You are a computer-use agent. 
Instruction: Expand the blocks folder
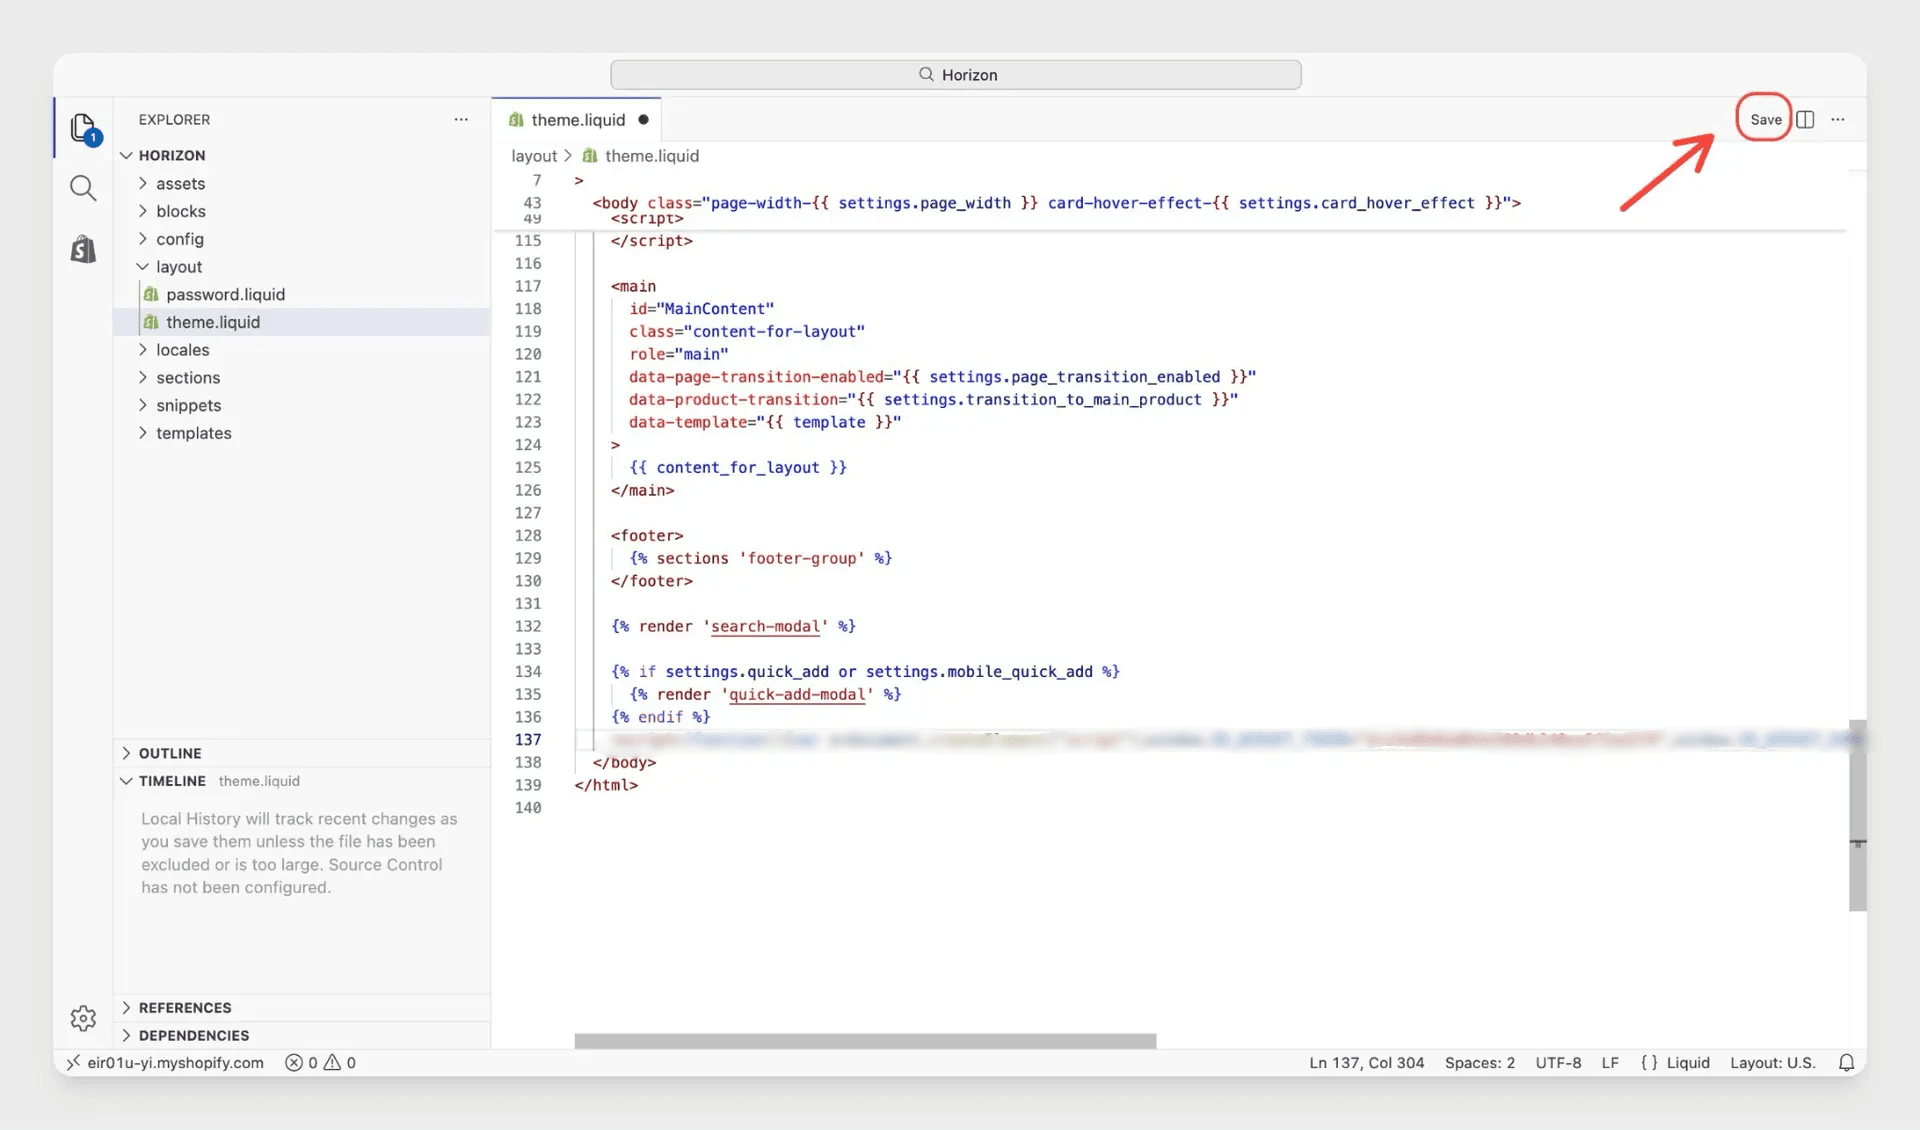pyautogui.click(x=180, y=211)
